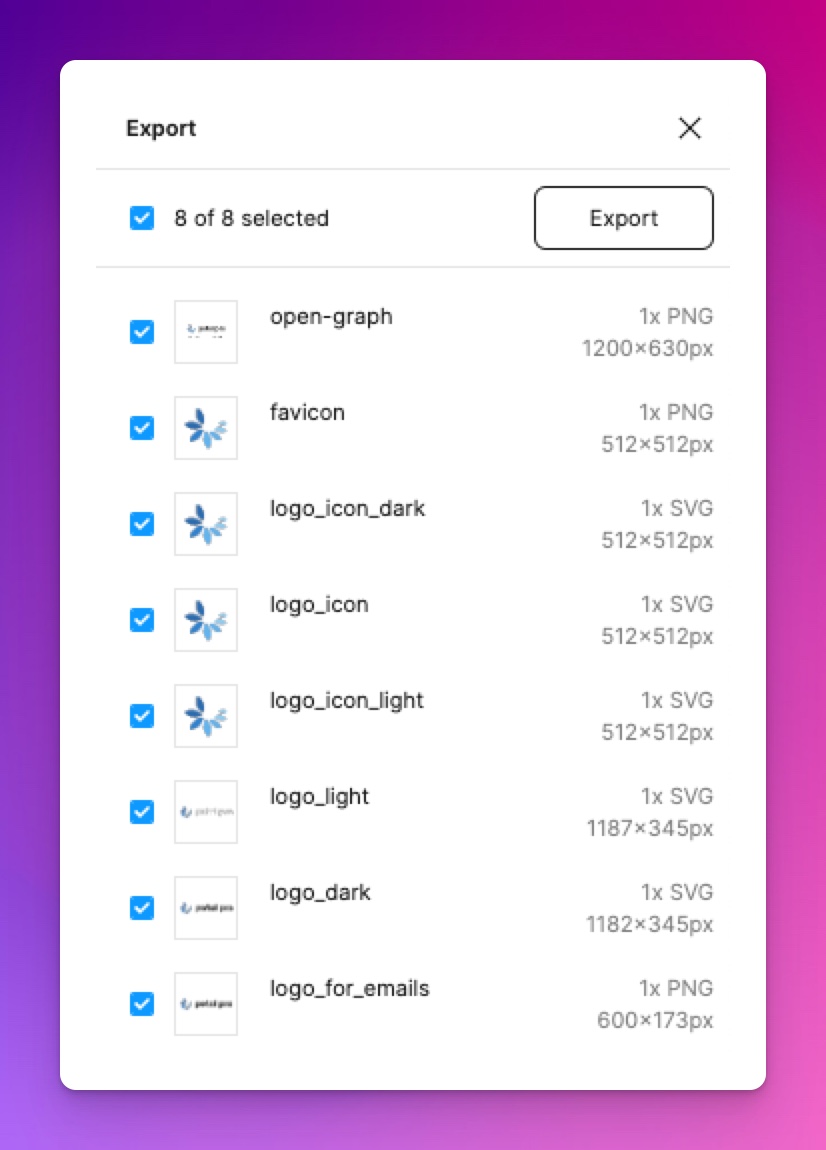The height and width of the screenshot is (1150, 826).
Task: Click the favicon flower icon thumbnail
Action: [x=205, y=428]
